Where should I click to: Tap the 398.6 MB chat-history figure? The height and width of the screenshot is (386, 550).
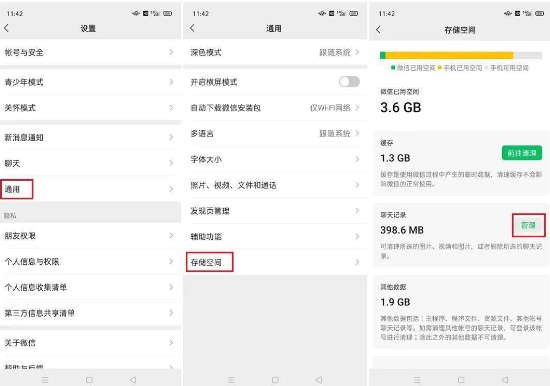tap(402, 230)
